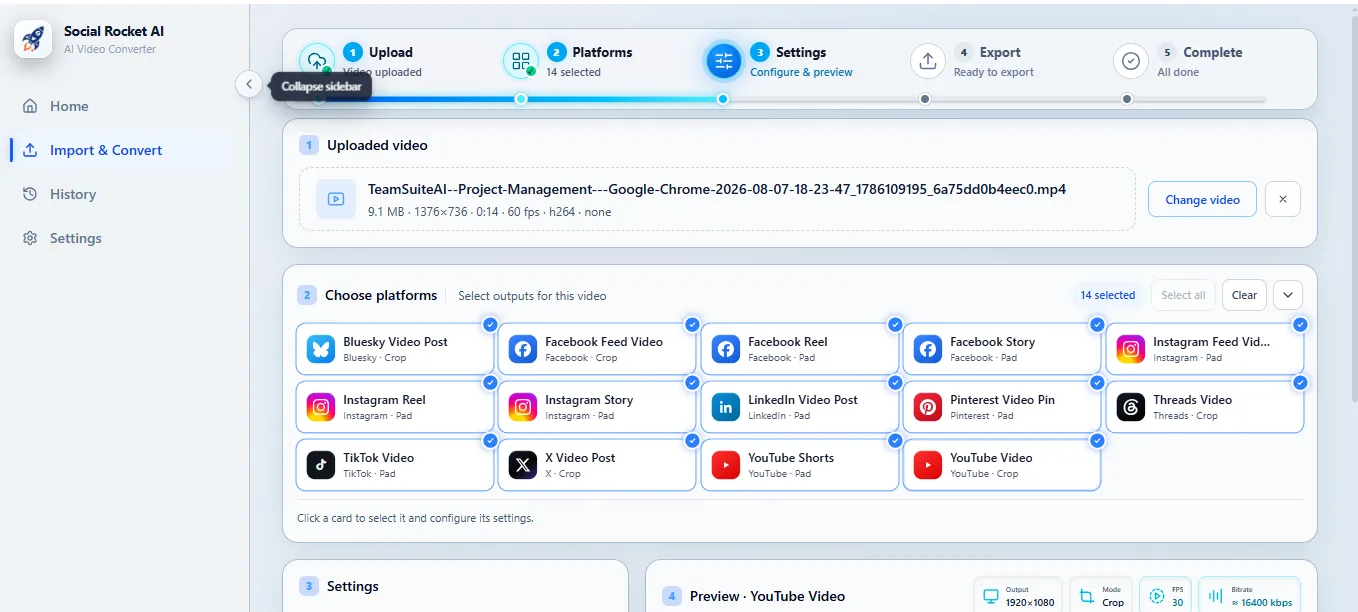1358x612 pixels.
Task: Collapse the Choose platforms section with the chevron
Action: (1288, 295)
